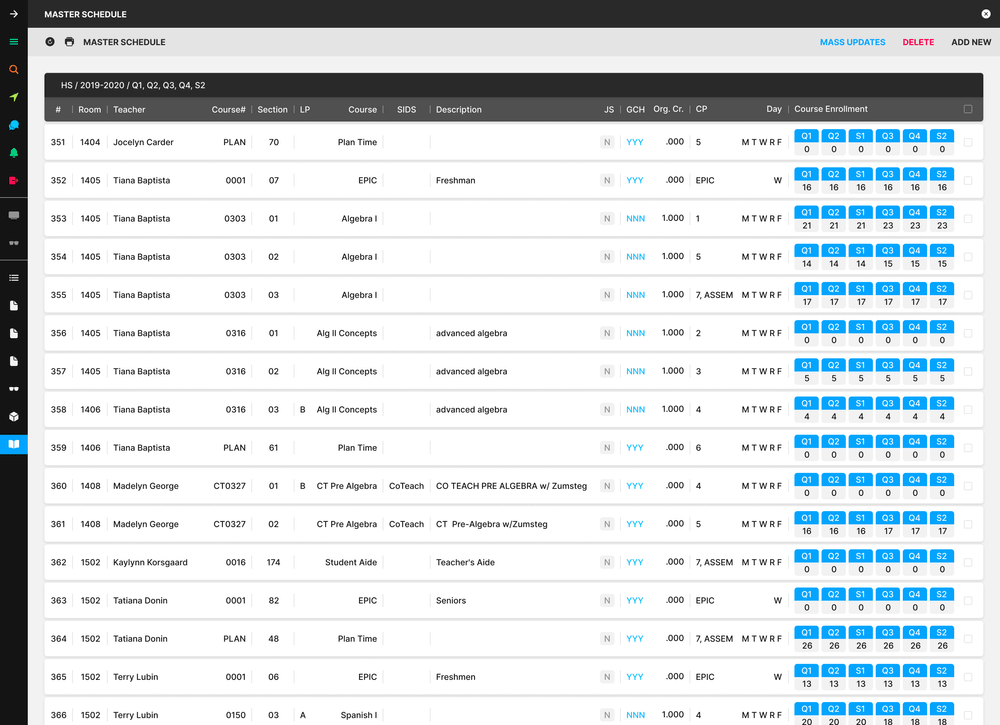Open row 360 Madelyn George CT Pre Algebra
This screenshot has width=1000, height=725.
(346, 486)
